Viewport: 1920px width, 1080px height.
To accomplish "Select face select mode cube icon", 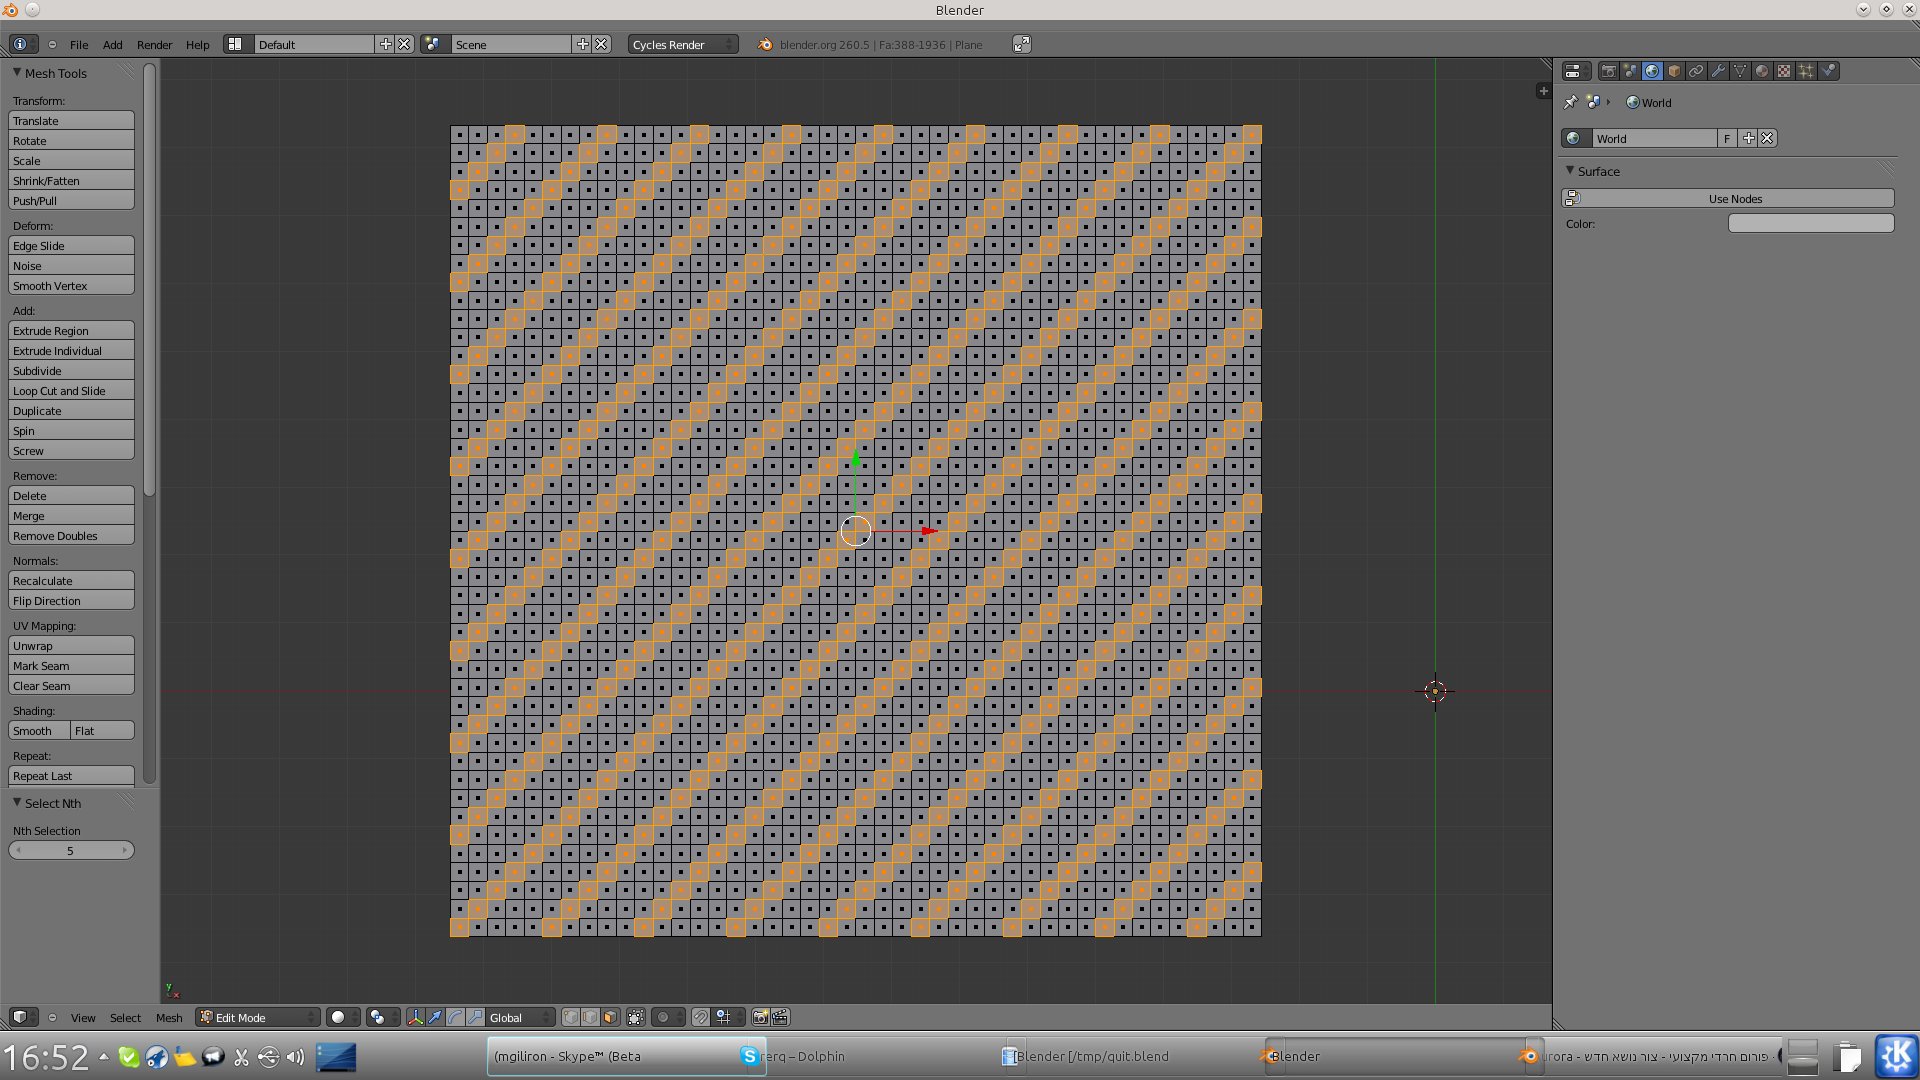I will coord(610,1017).
